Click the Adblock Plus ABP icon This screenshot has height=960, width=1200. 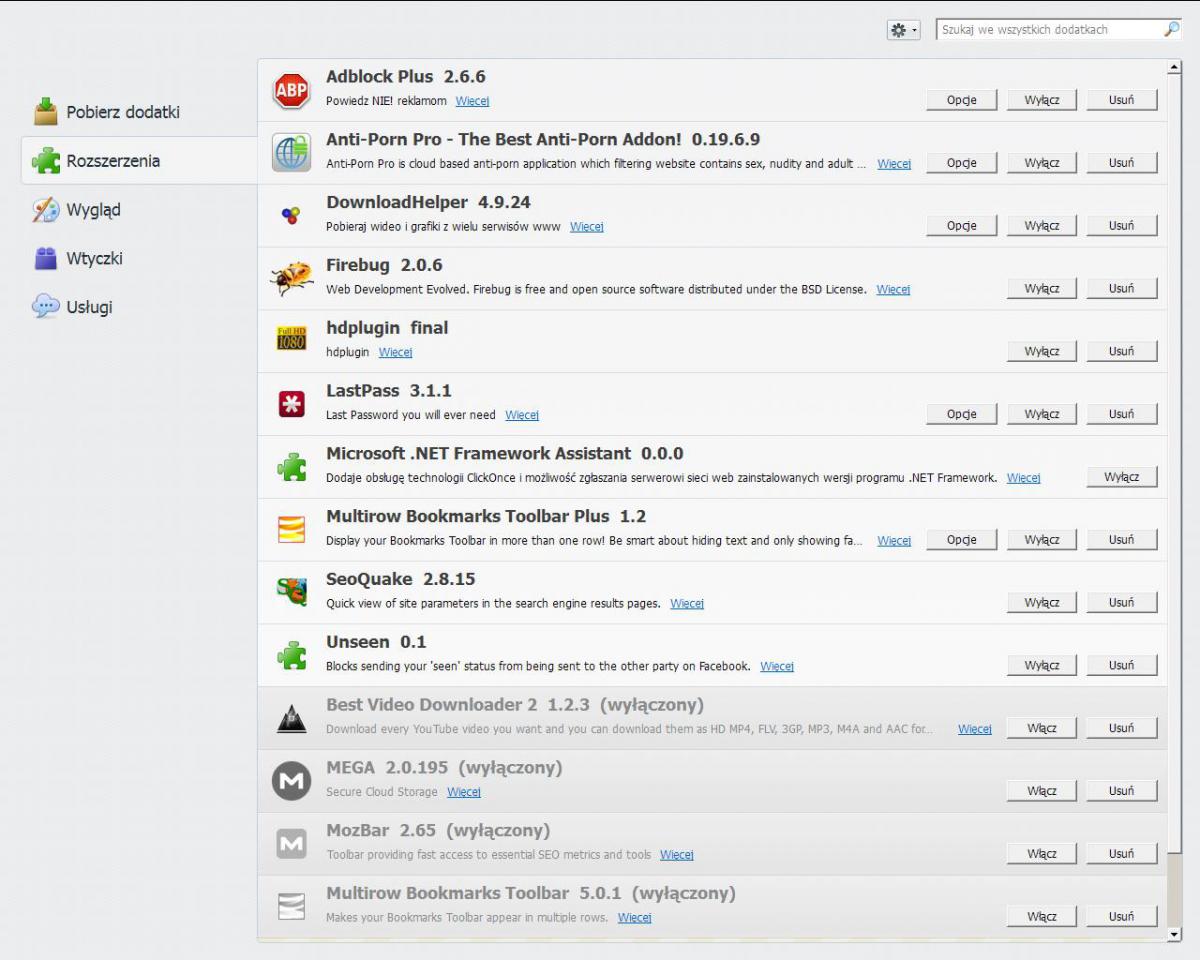point(291,91)
